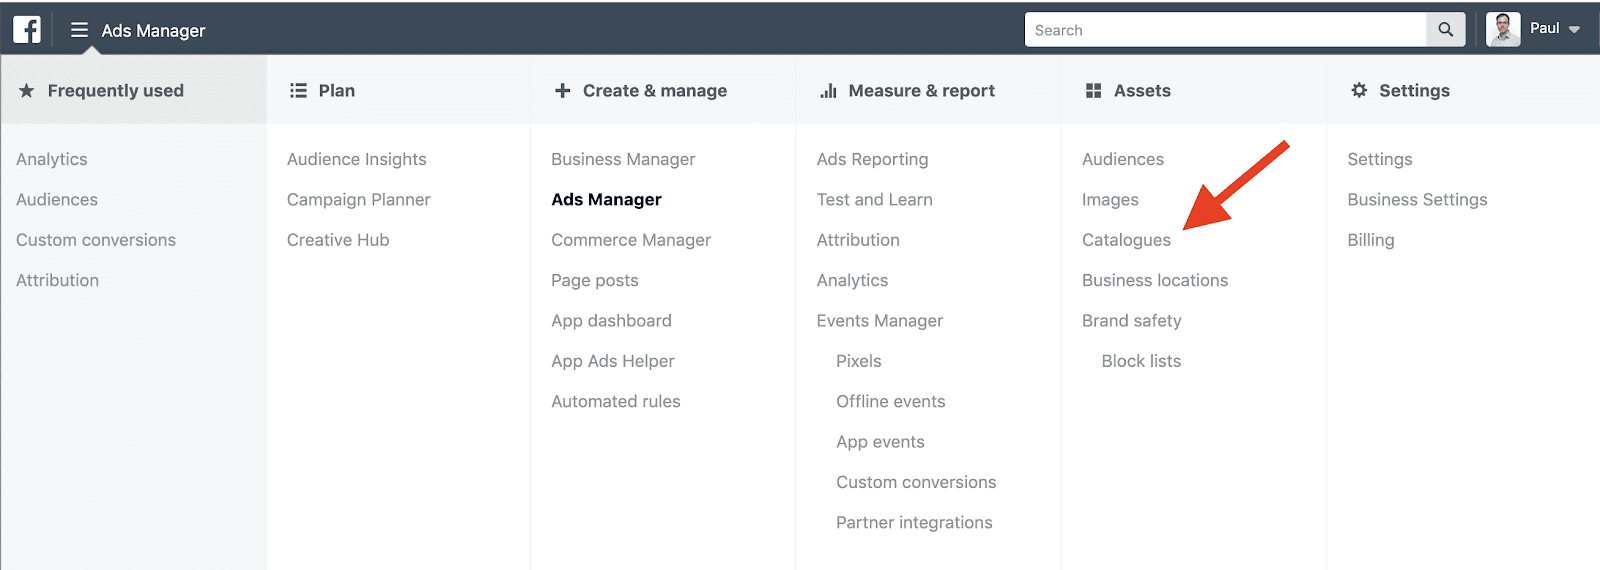Click the Frequently used star icon
1600x570 pixels.
(27, 90)
